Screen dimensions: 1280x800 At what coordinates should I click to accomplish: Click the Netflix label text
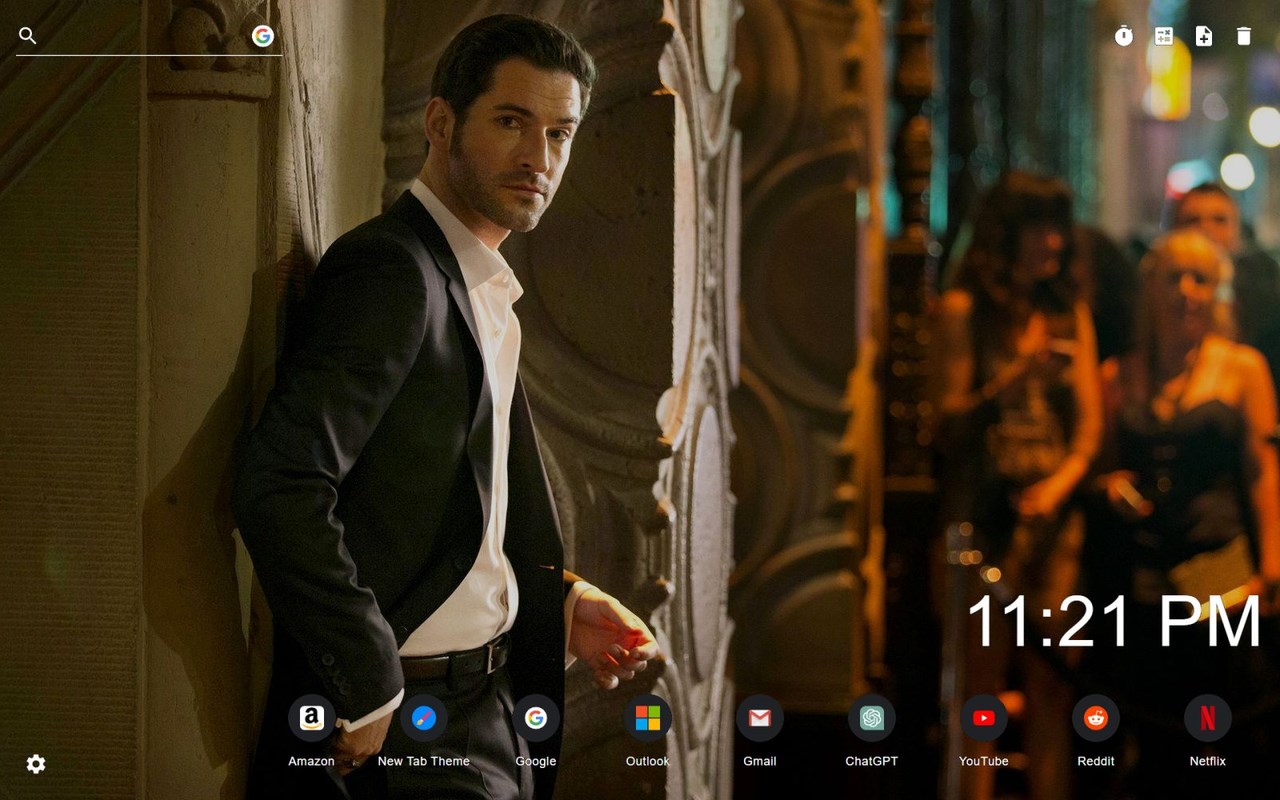pyautogui.click(x=1208, y=761)
